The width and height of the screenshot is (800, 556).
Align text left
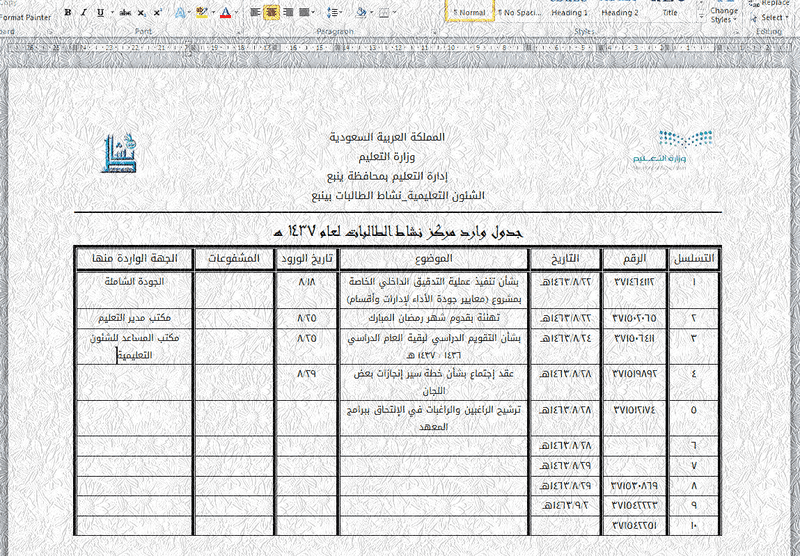pos(256,12)
